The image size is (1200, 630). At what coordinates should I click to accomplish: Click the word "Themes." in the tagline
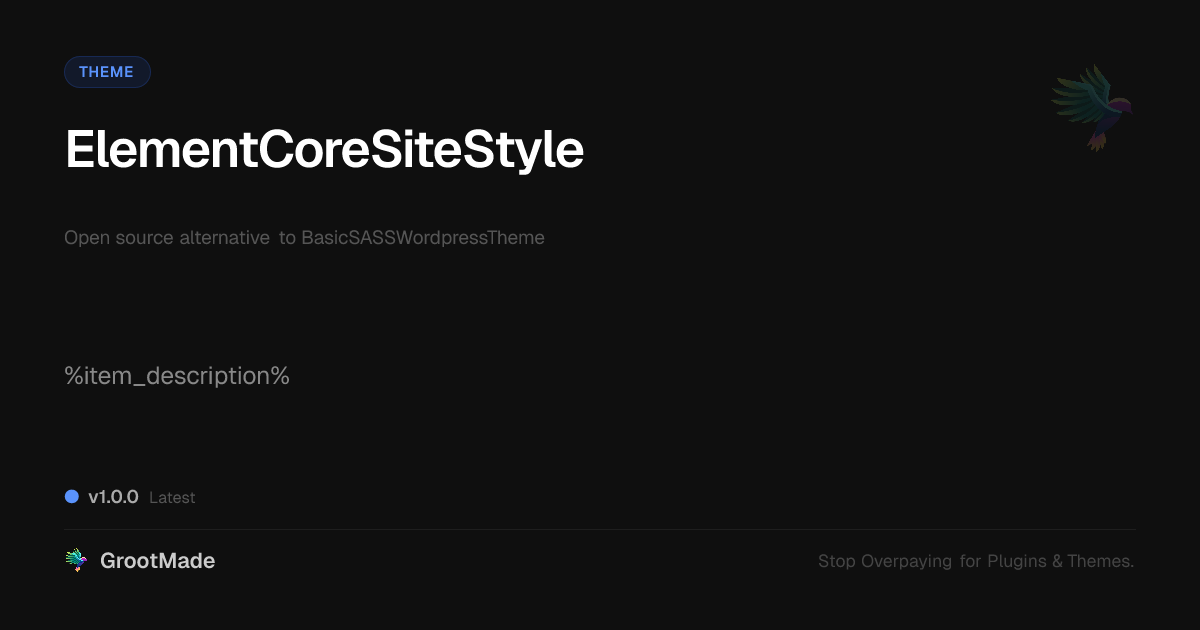[x=1100, y=562]
